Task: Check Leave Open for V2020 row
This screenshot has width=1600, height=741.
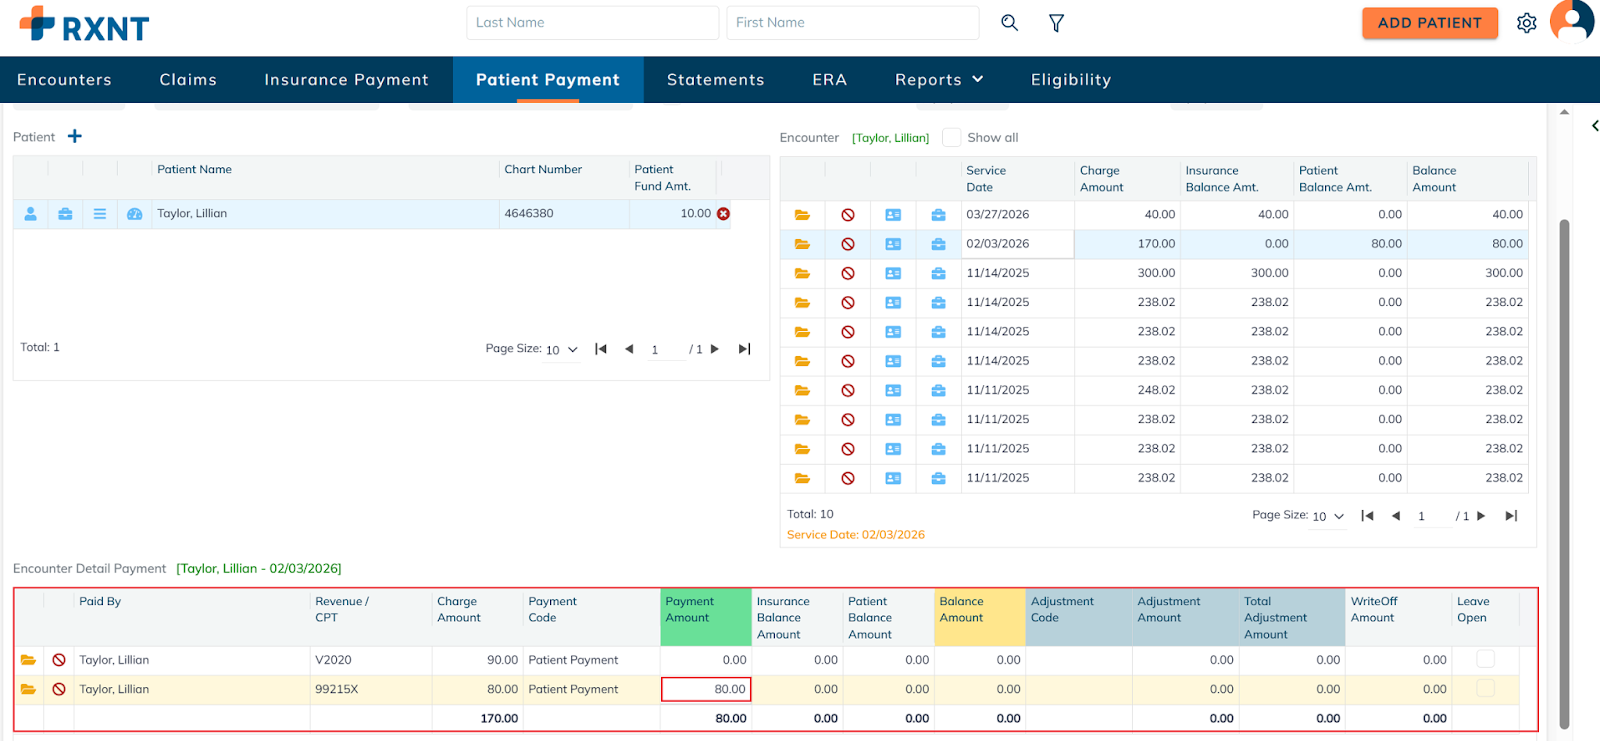Action: [1485, 659]
